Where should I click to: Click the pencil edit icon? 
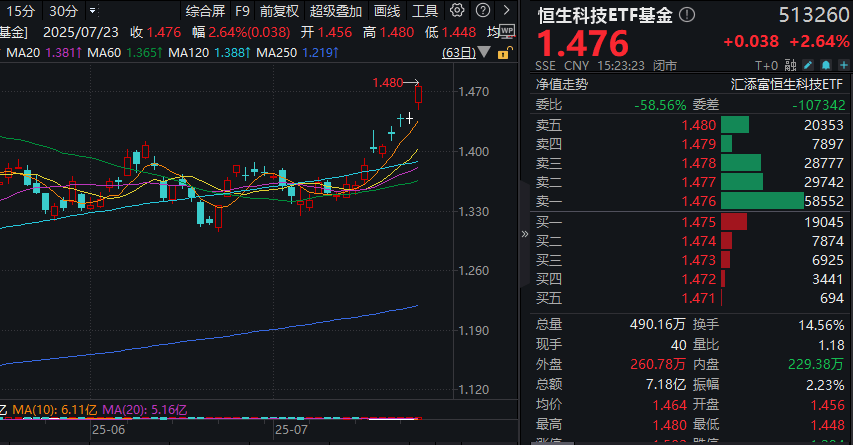tap(808, 65)
